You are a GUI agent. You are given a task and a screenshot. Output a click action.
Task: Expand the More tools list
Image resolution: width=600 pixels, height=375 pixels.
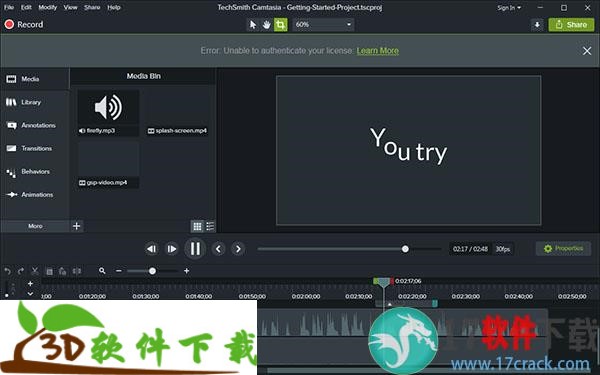pos(35,226)
